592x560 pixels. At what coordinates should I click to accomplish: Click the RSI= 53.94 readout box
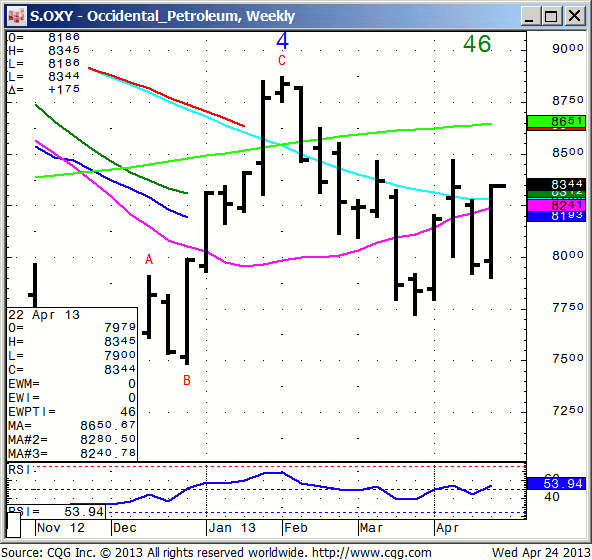[56, 512]
